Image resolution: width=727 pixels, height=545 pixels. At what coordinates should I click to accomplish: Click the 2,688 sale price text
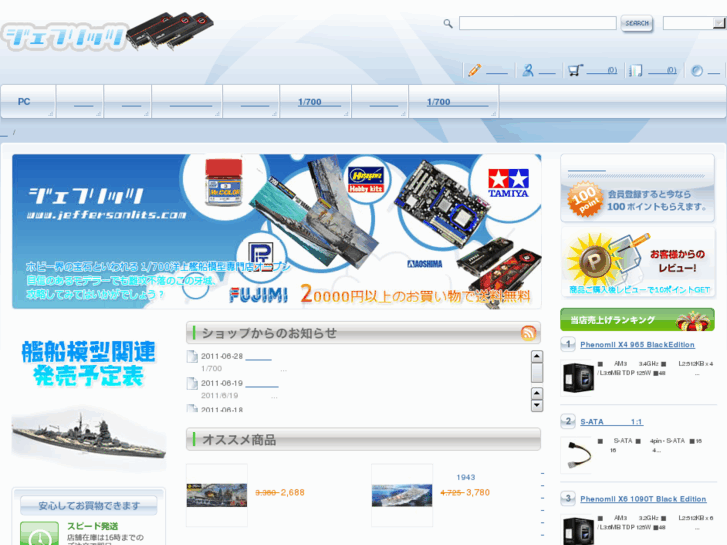point(293,492)
